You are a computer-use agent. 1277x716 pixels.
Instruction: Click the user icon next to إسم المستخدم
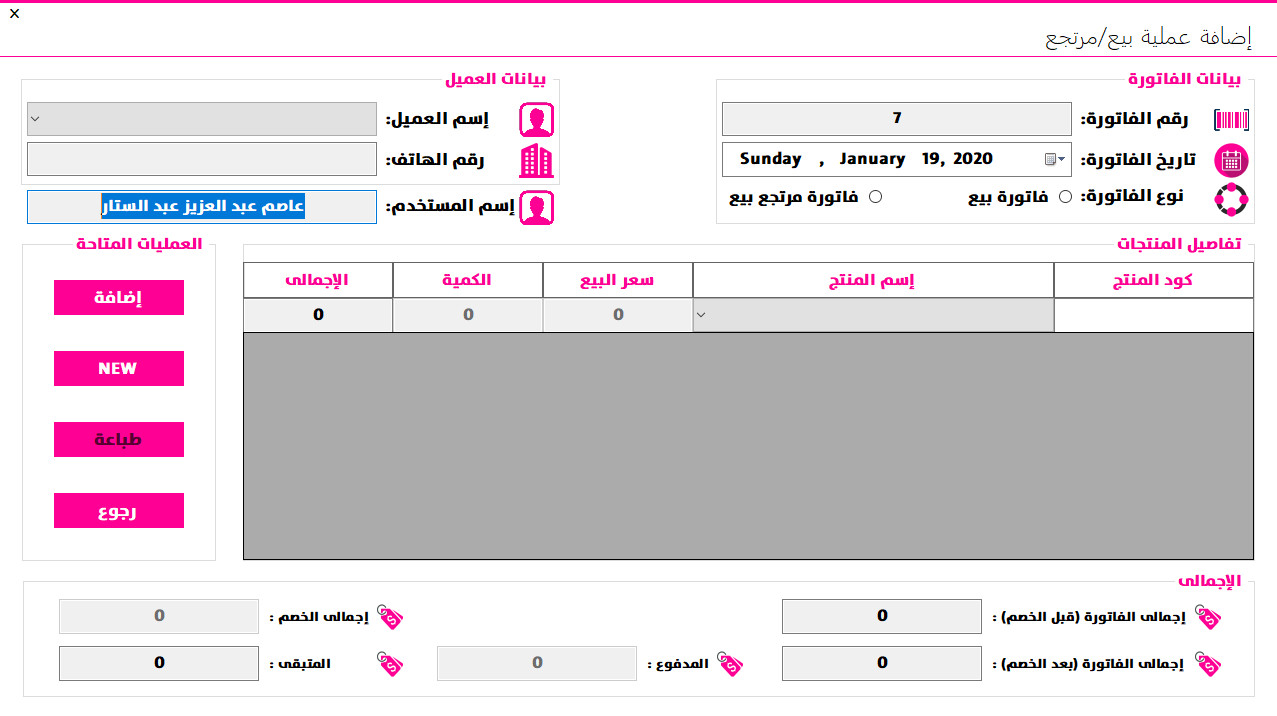pyautogui.click(x=536, y=207)
